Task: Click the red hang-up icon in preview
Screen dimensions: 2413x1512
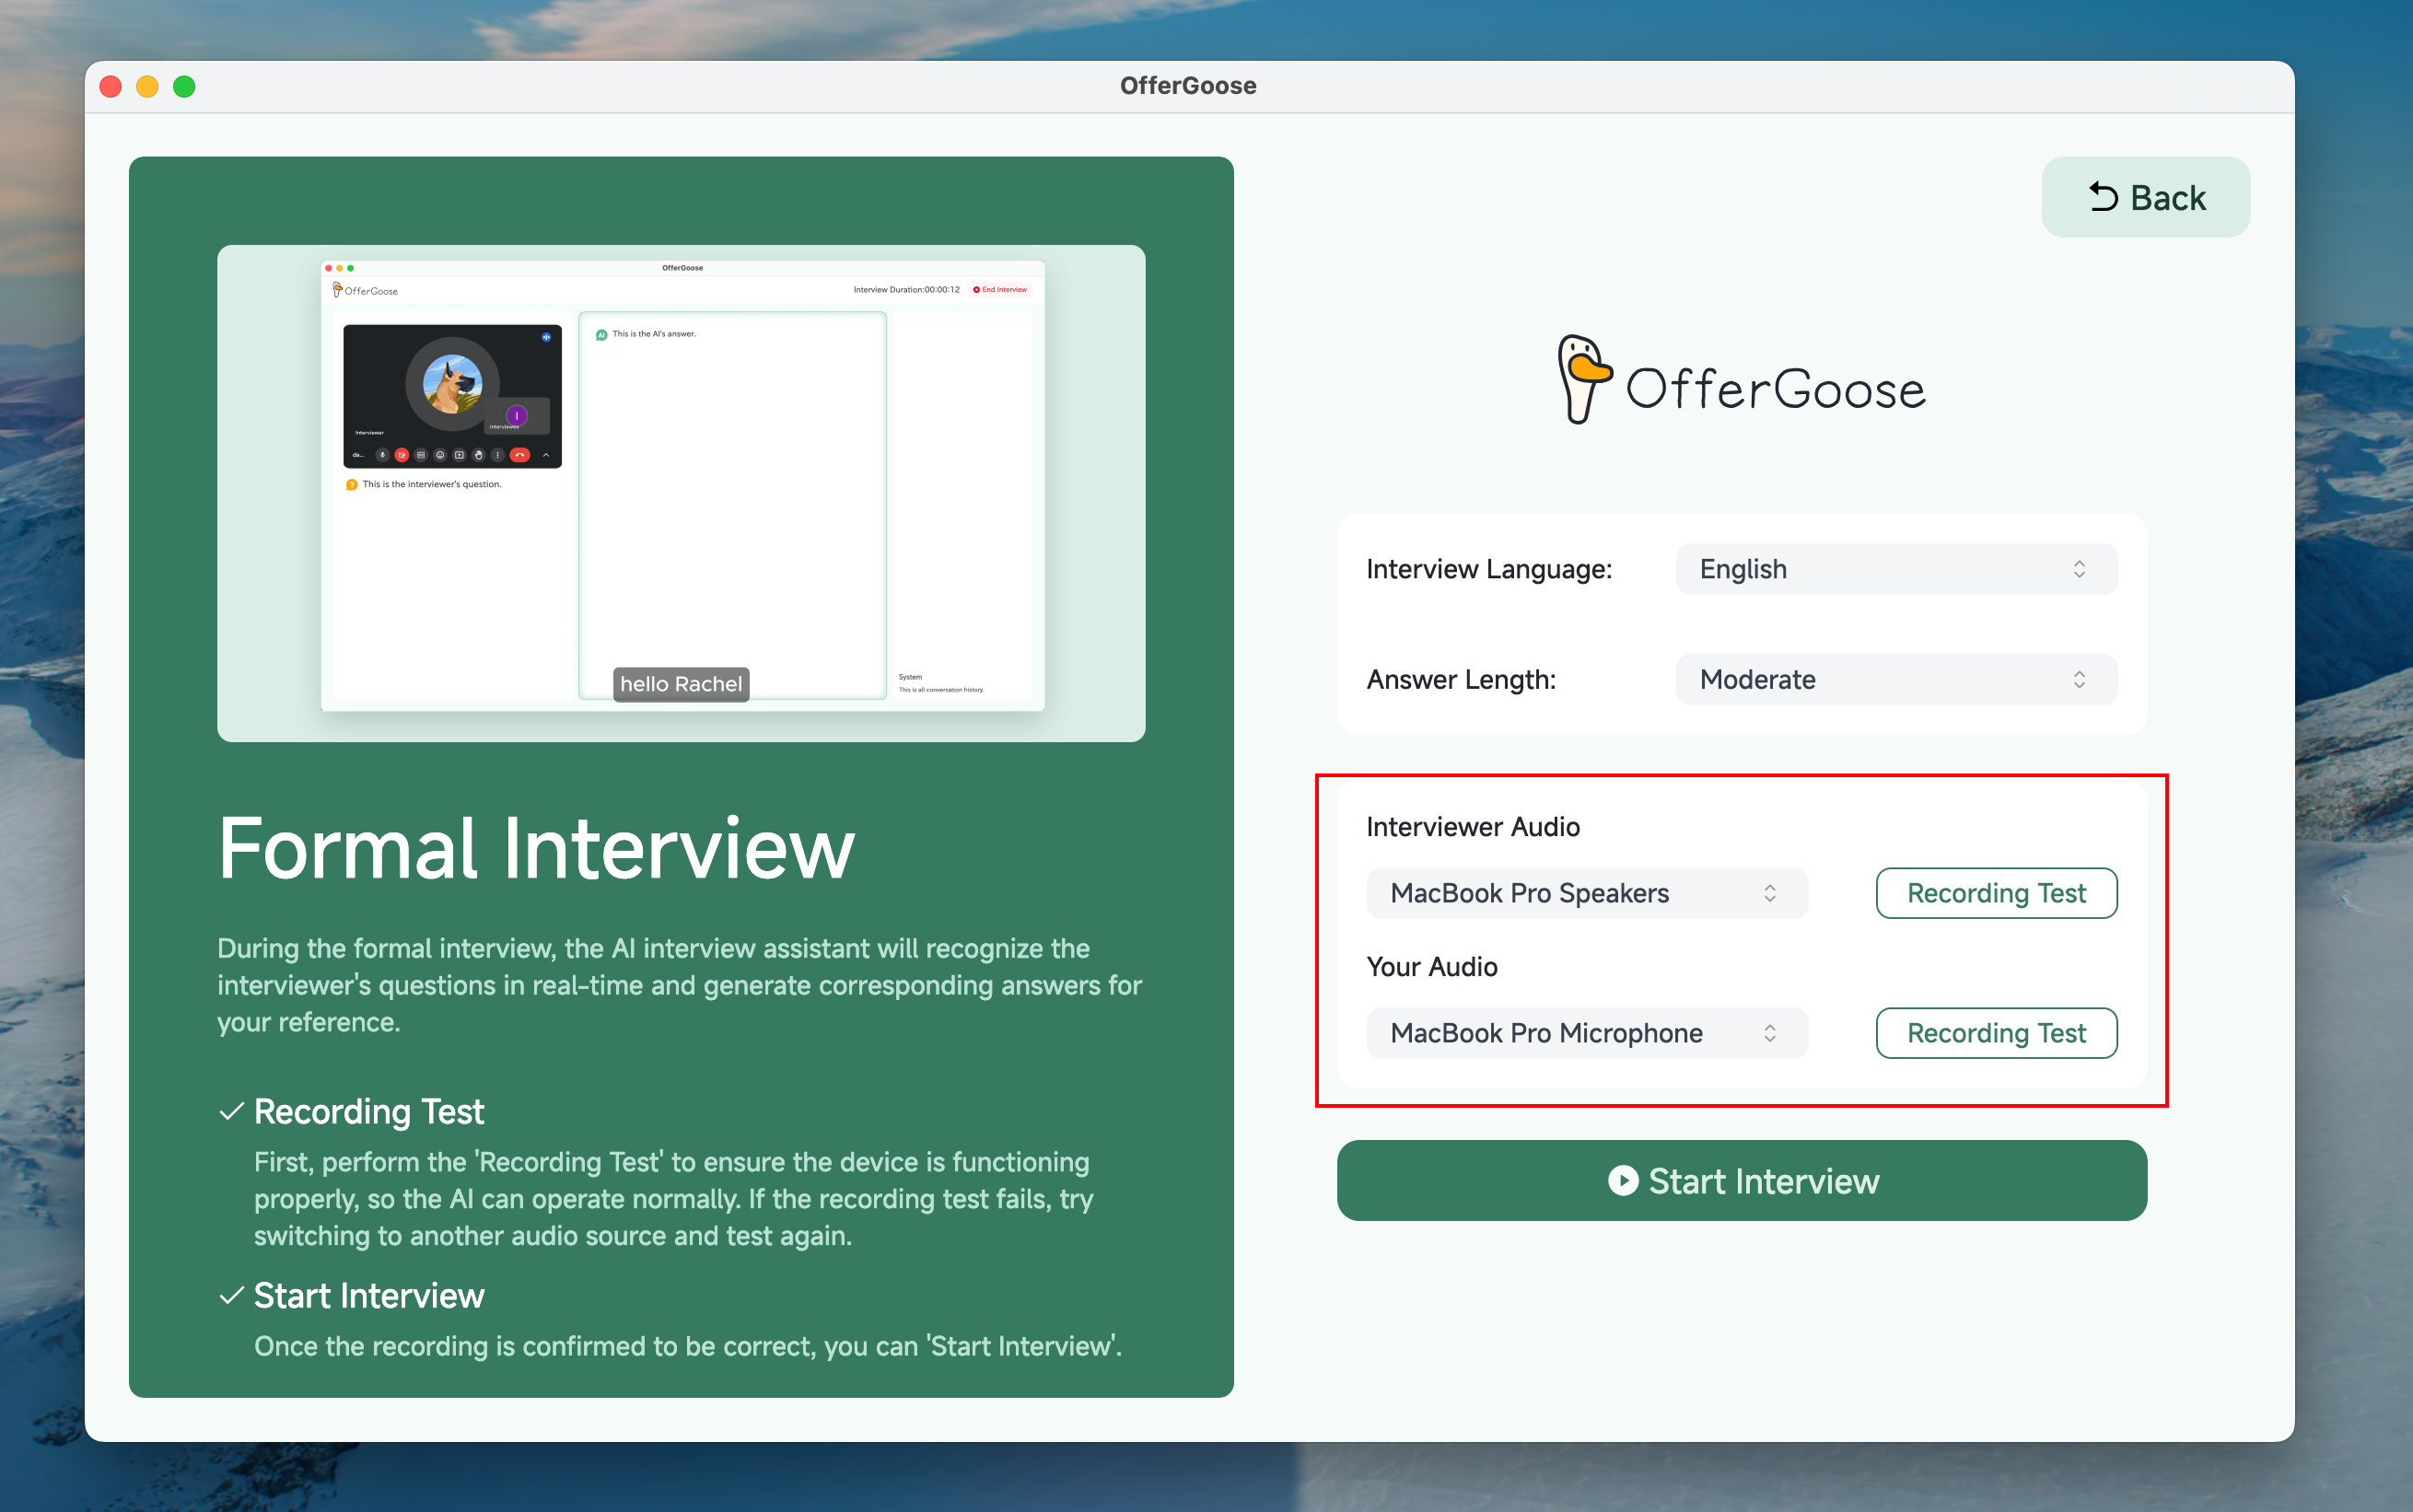Action: [x=519, y=455]
